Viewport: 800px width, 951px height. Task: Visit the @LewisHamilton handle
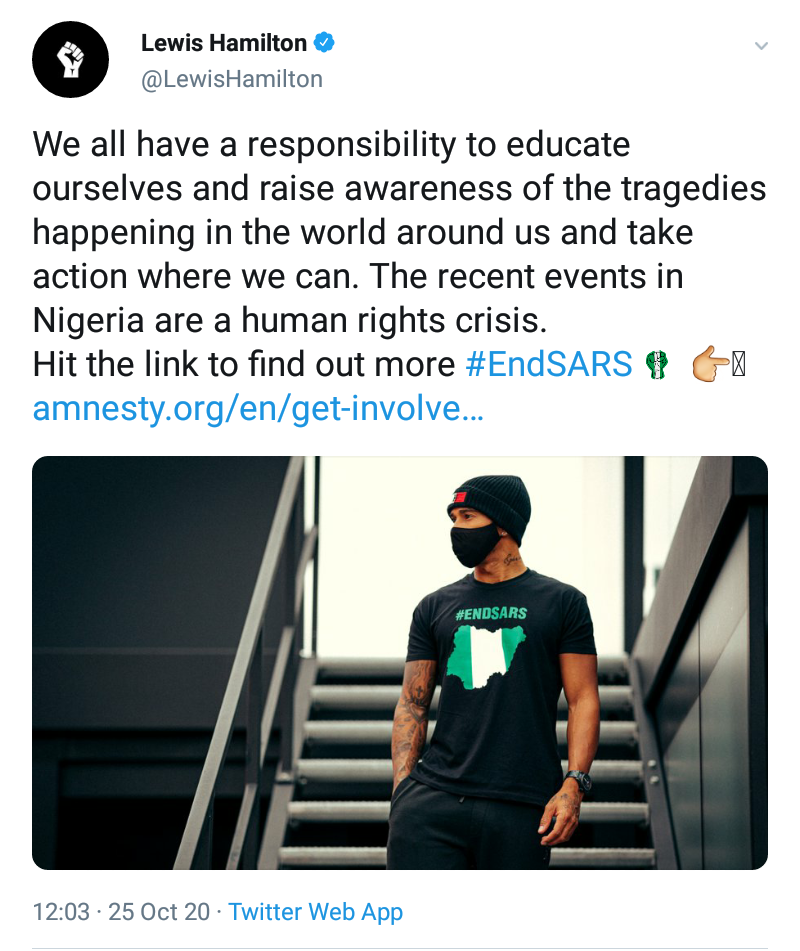pyautogui.click(x=231, y=79)
